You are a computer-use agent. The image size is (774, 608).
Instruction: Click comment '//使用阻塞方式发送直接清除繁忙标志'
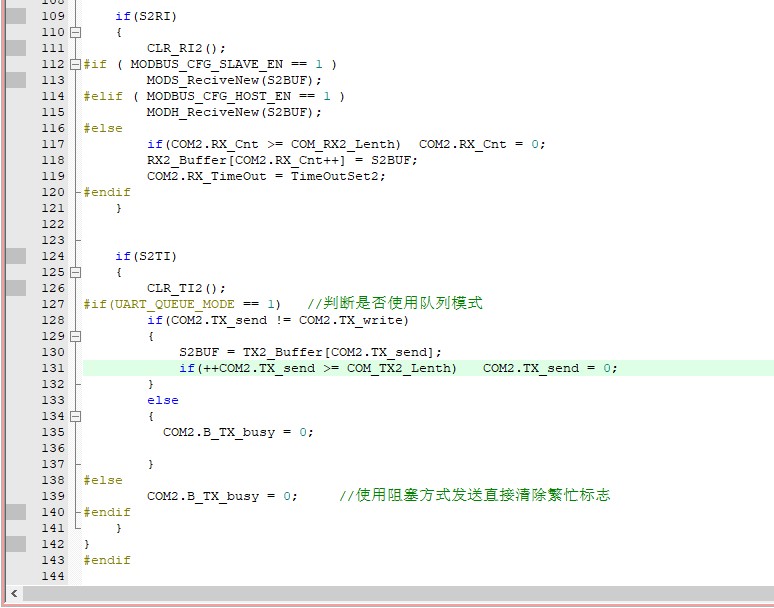click(x=475, y=495)
